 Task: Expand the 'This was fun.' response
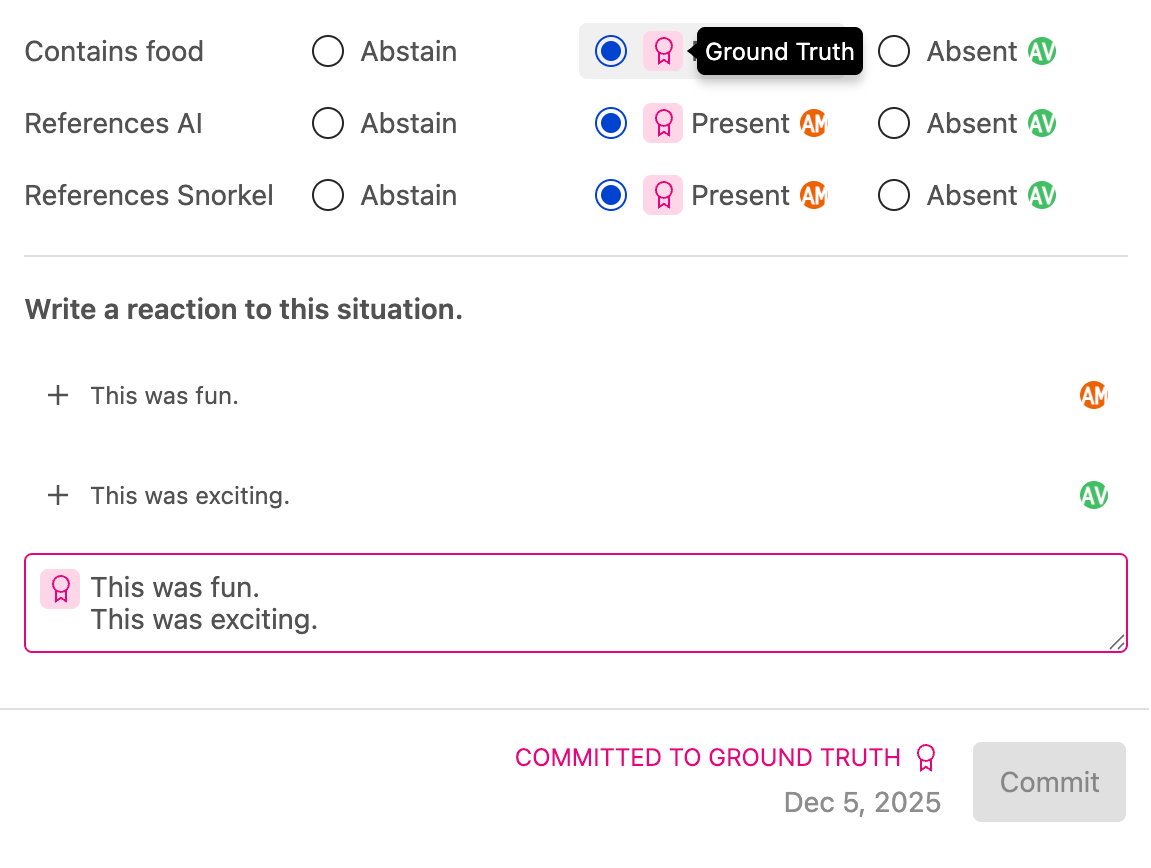58,395
